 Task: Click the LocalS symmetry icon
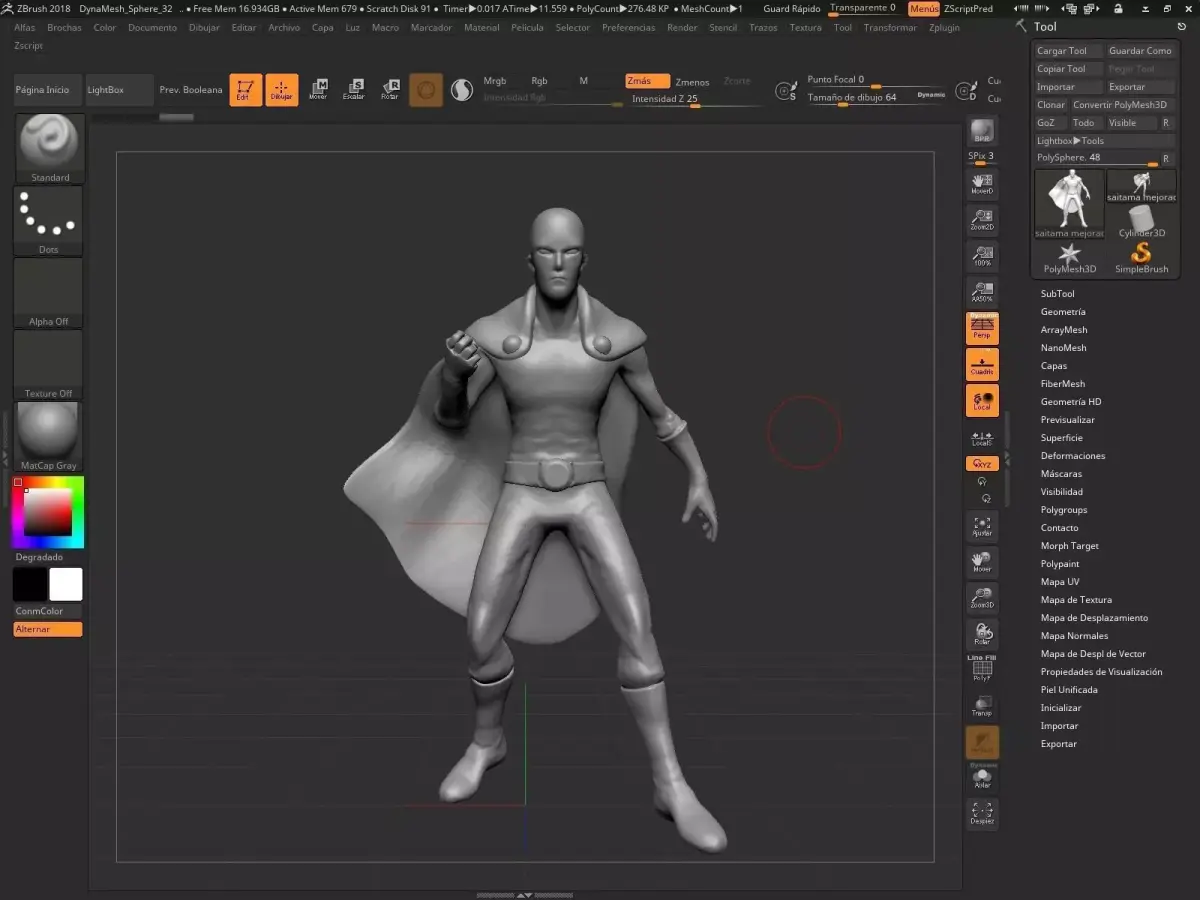point(982,437)
